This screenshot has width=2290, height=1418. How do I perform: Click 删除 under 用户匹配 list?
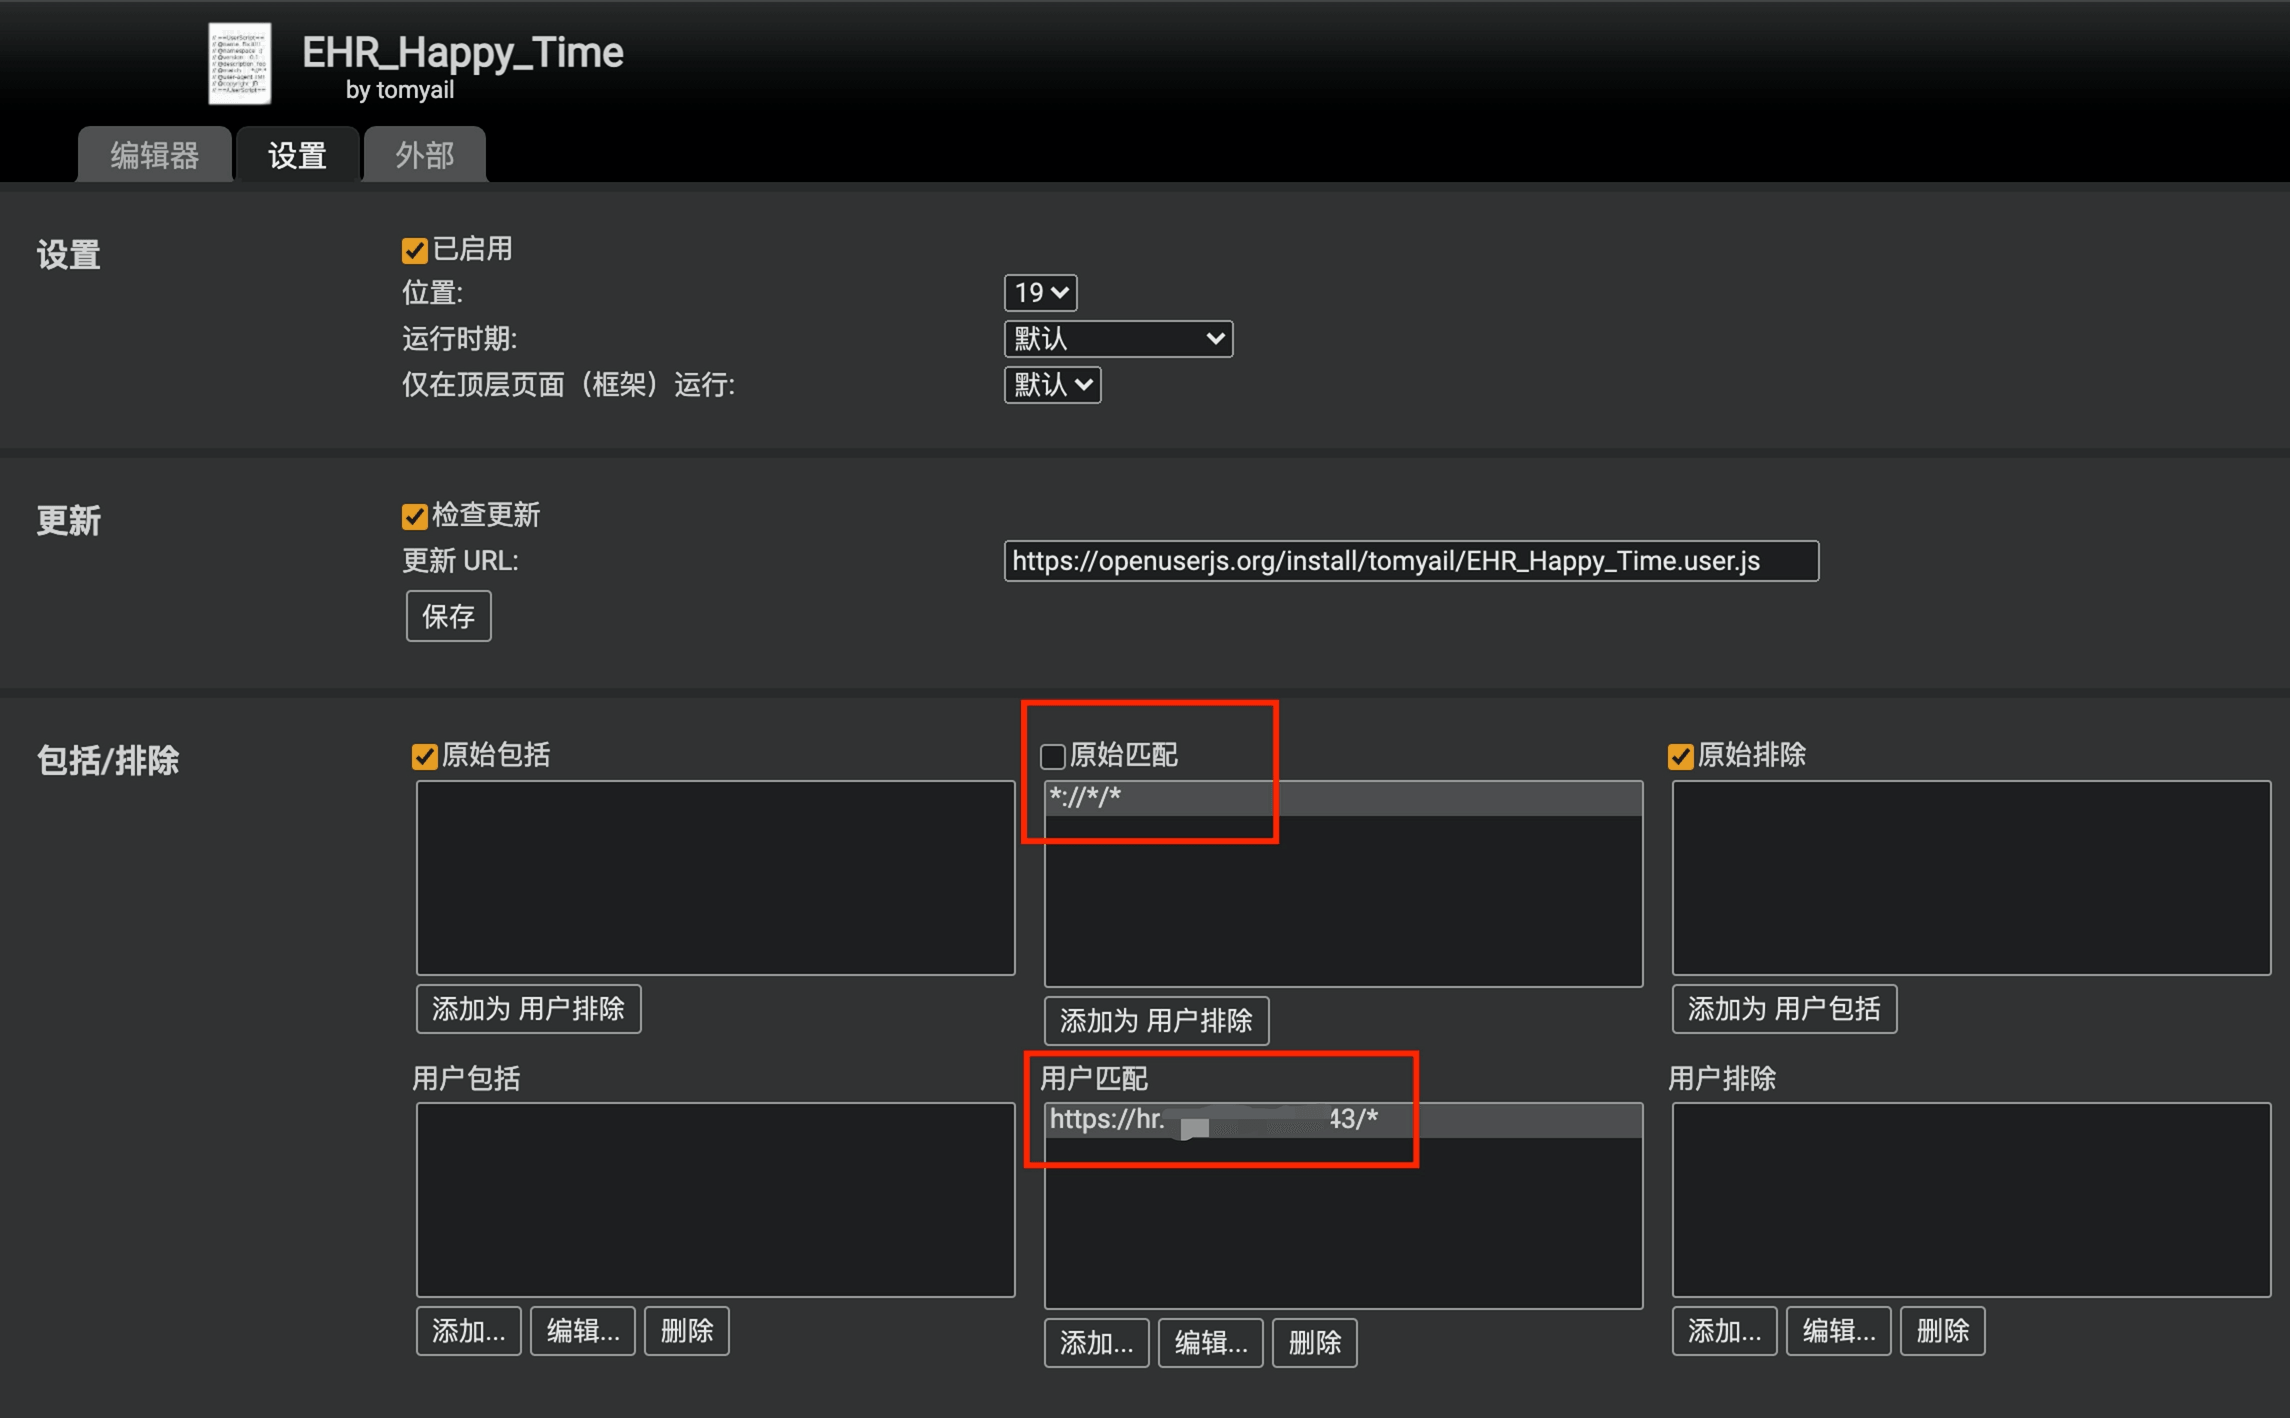(1314, 1343)
